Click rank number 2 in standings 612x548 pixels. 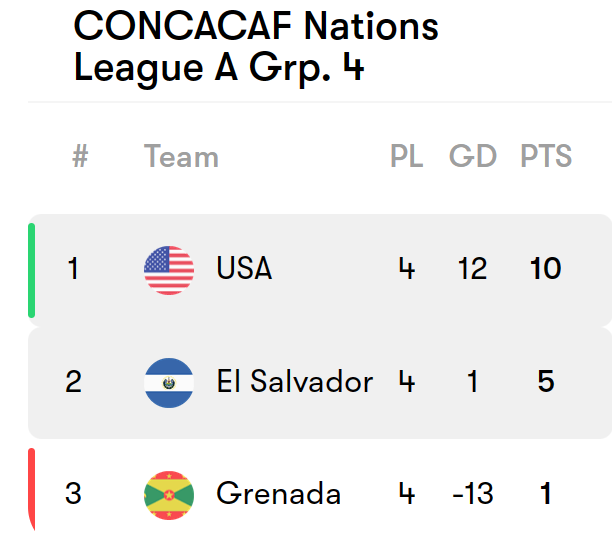tap(73, 382)
